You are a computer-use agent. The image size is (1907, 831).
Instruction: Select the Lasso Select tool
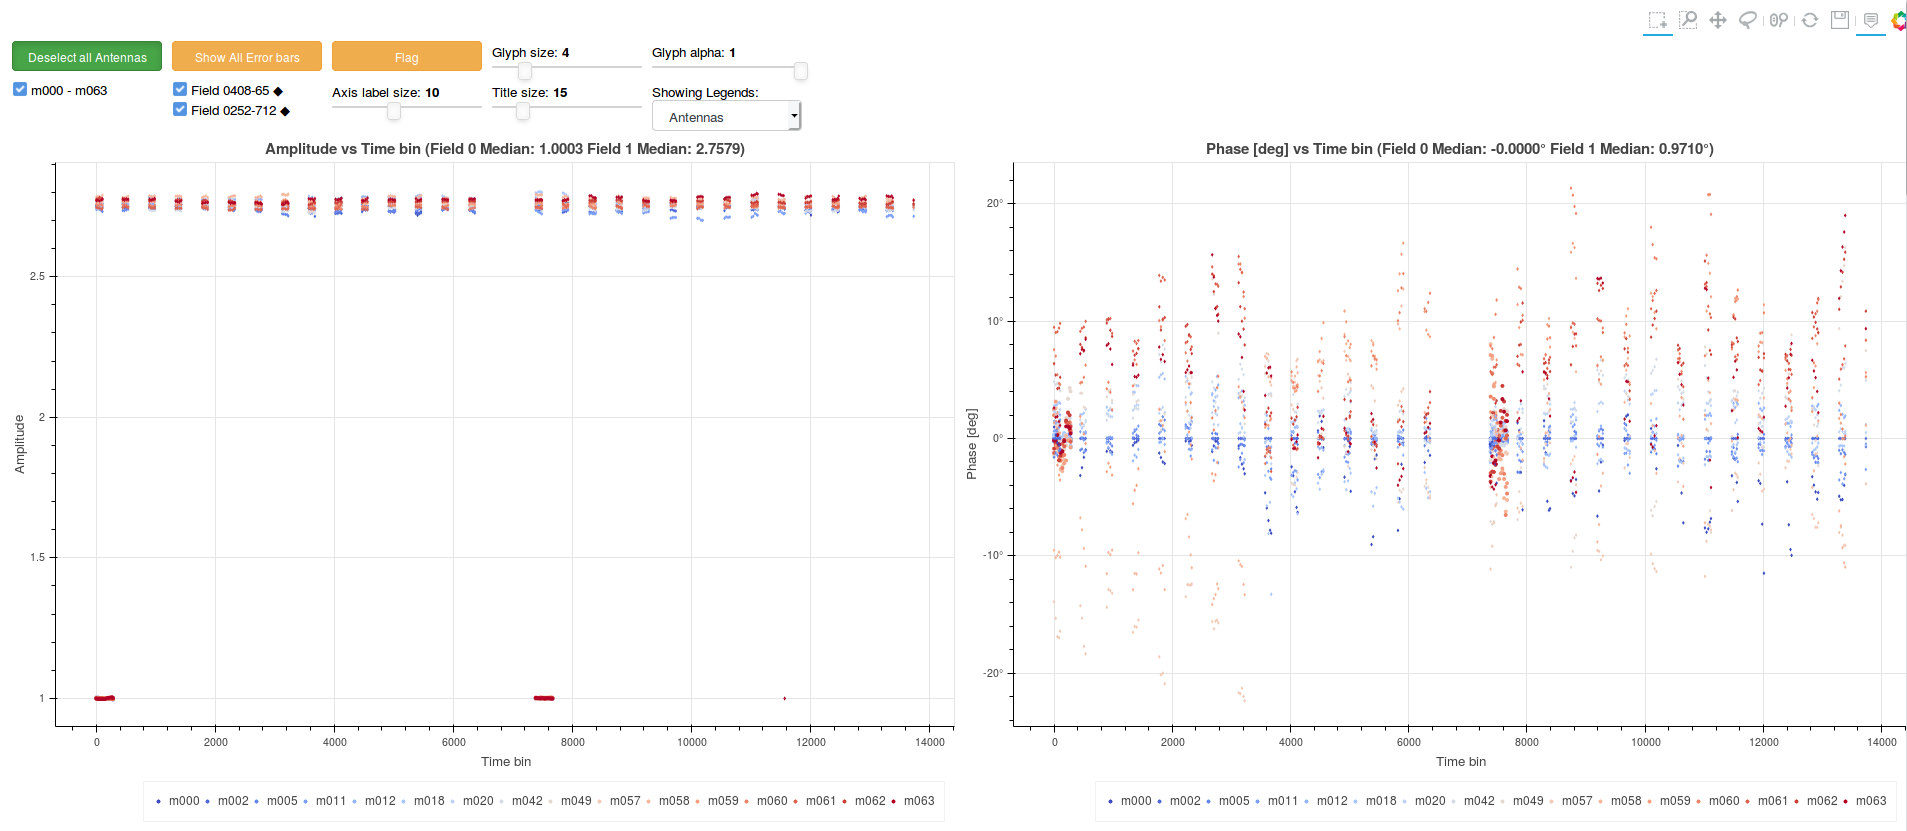[x=1748, y=20]
